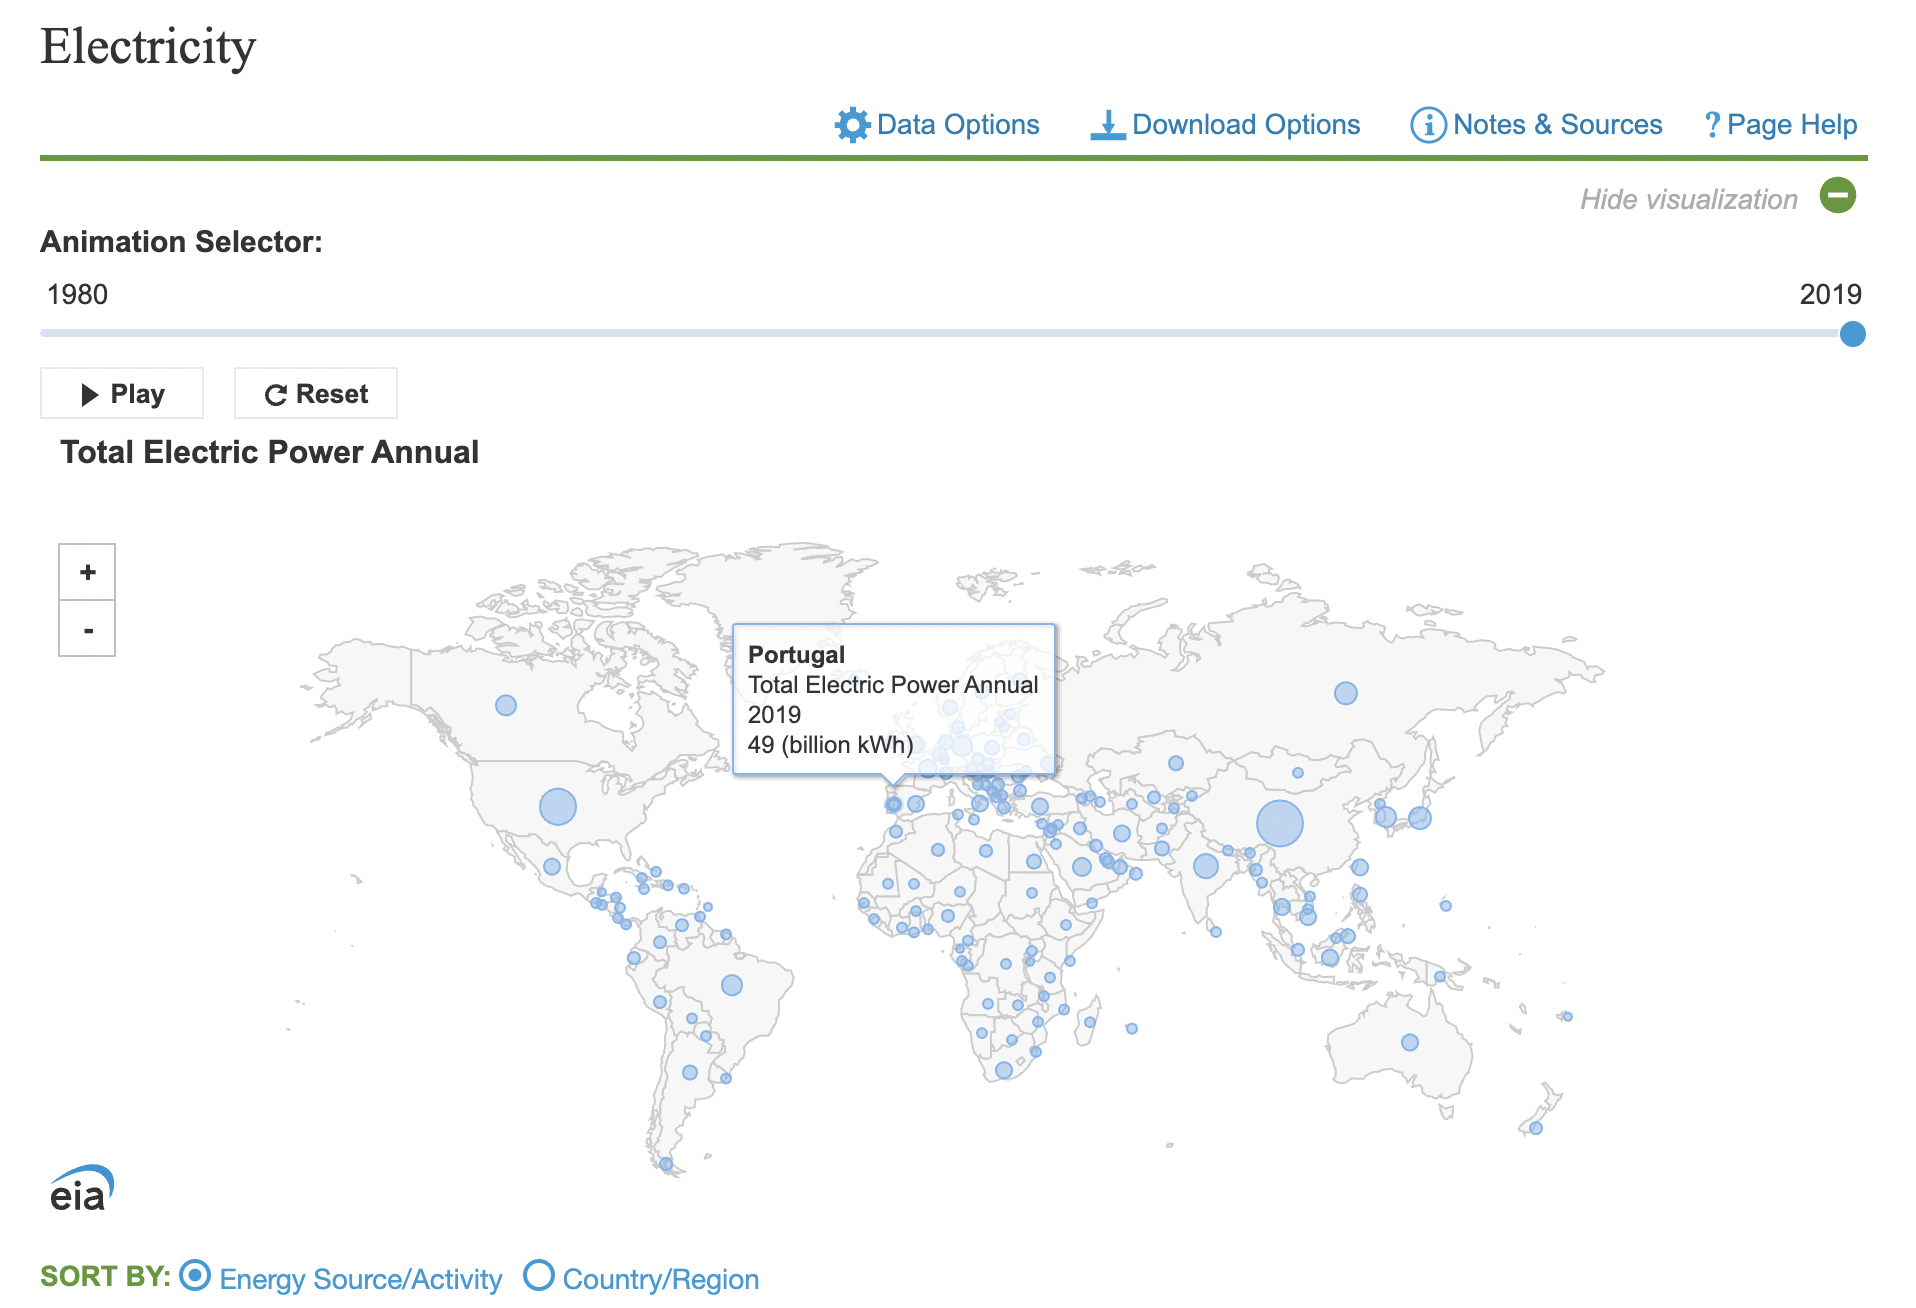Screen dimensions: 1916x1308
Task: Click the Japan bubble on map
Action: point(1419,818)
